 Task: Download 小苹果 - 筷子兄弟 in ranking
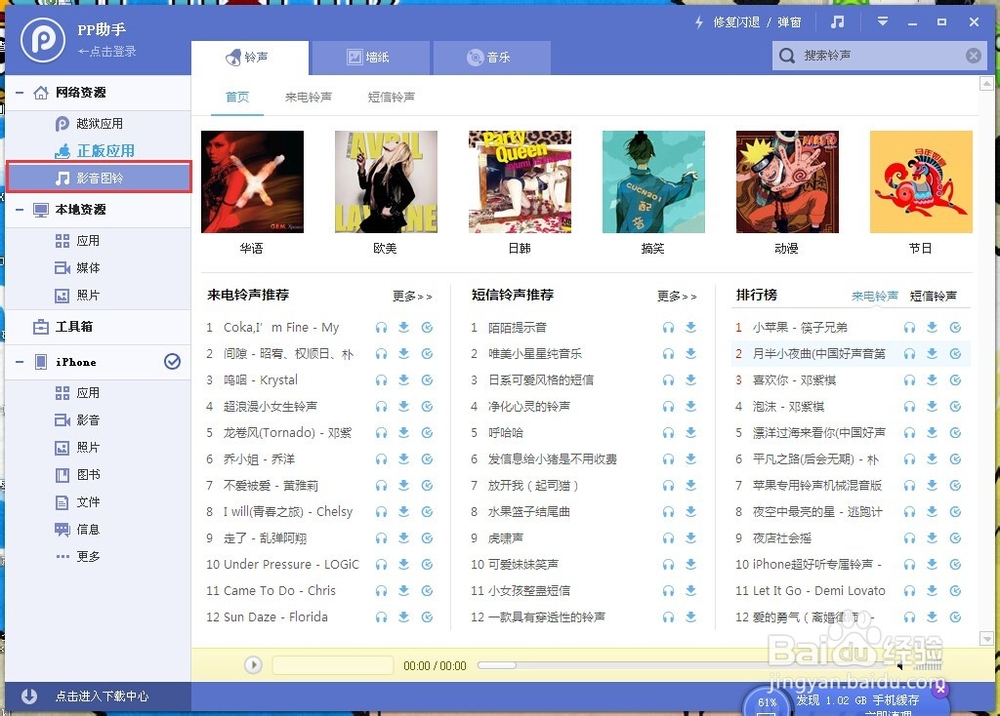(932, 328)
